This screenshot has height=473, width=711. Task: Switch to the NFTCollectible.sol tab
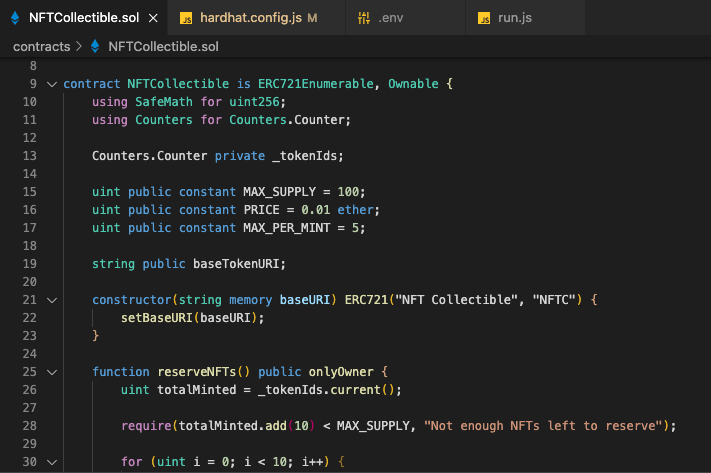(x=84, y=18)
